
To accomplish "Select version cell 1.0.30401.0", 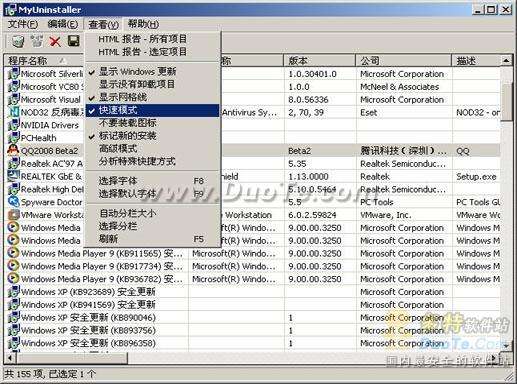I will click(320, 74).
